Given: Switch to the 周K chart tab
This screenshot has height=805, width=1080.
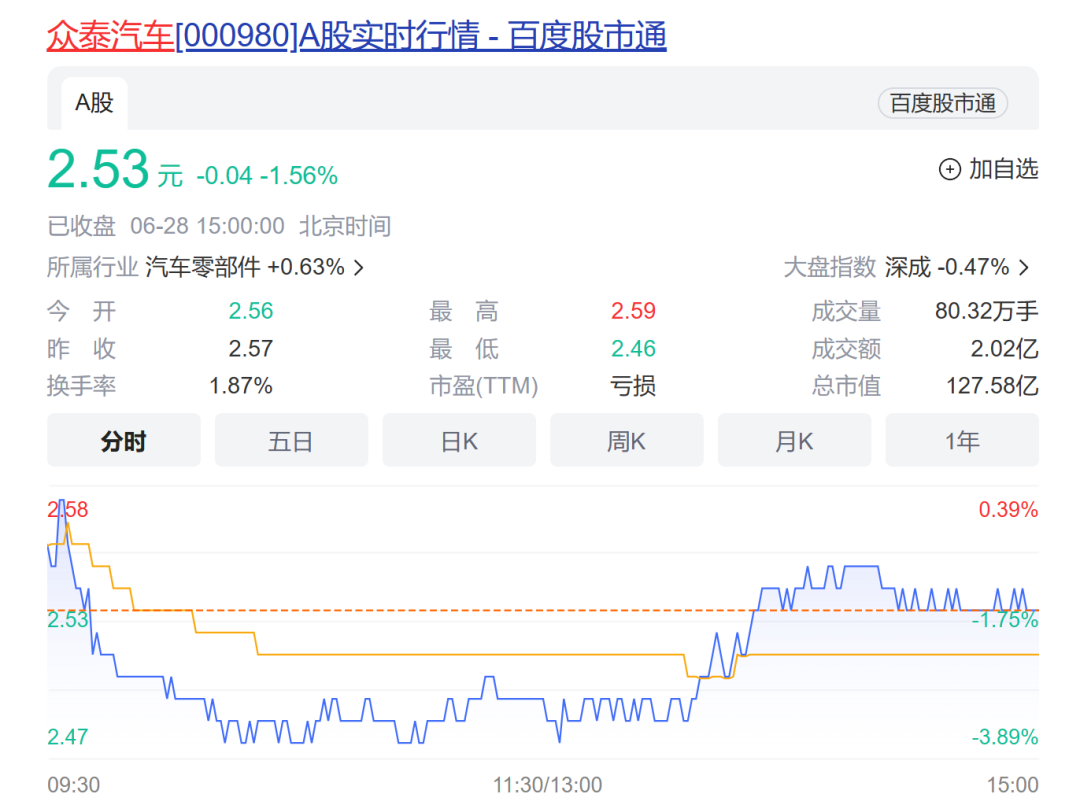Looking at the screenshot, I should (627, 441).
